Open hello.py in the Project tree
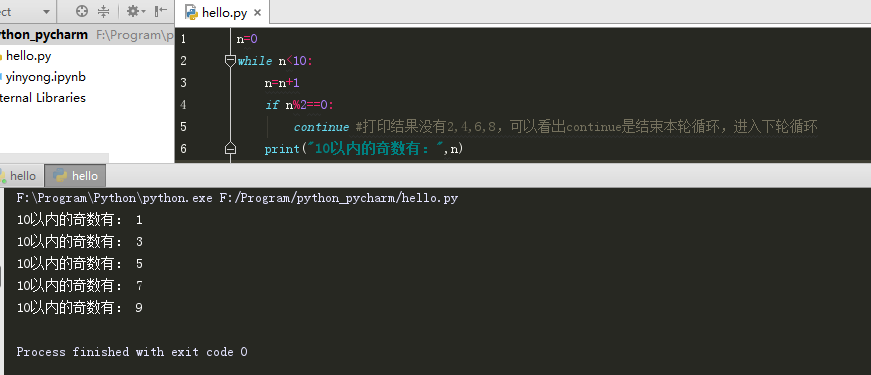The width and height of the screenshot is (871, 375). [x=28, y=56]
